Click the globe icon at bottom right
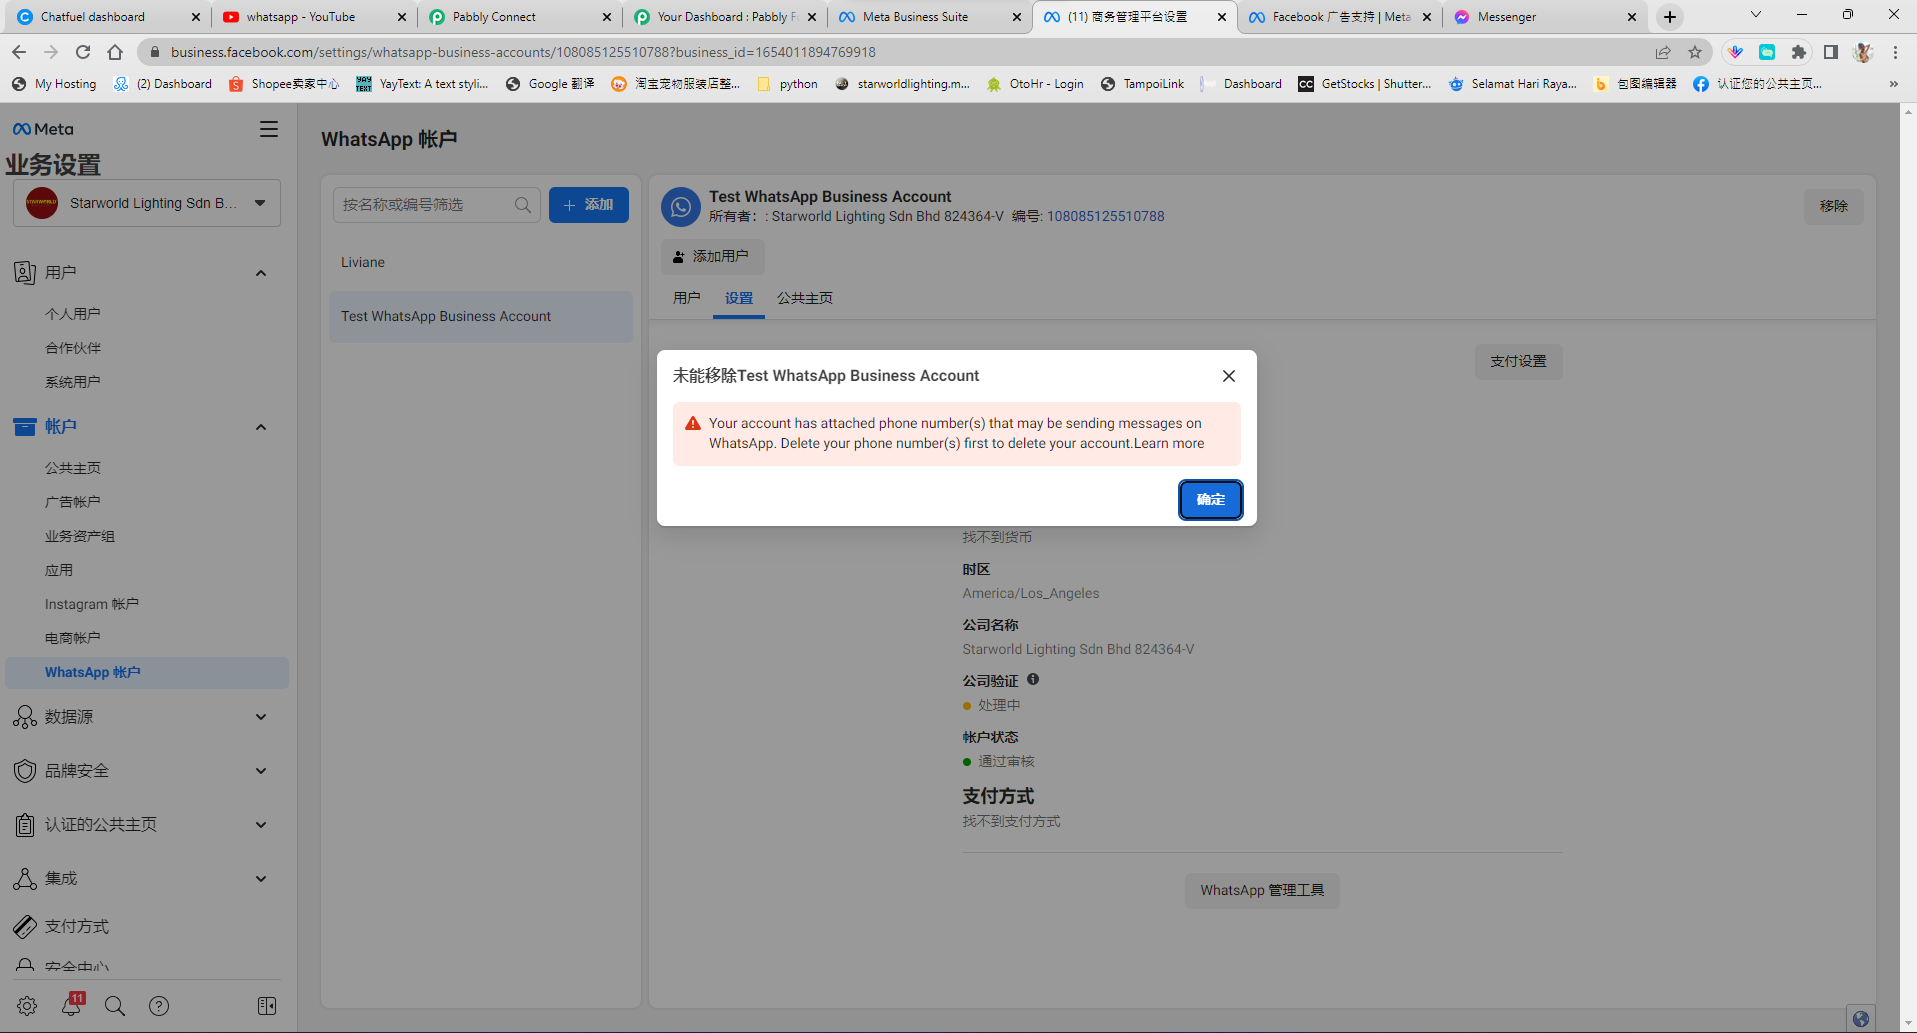The image size is (1917, 1033). pos(1860,1019)
